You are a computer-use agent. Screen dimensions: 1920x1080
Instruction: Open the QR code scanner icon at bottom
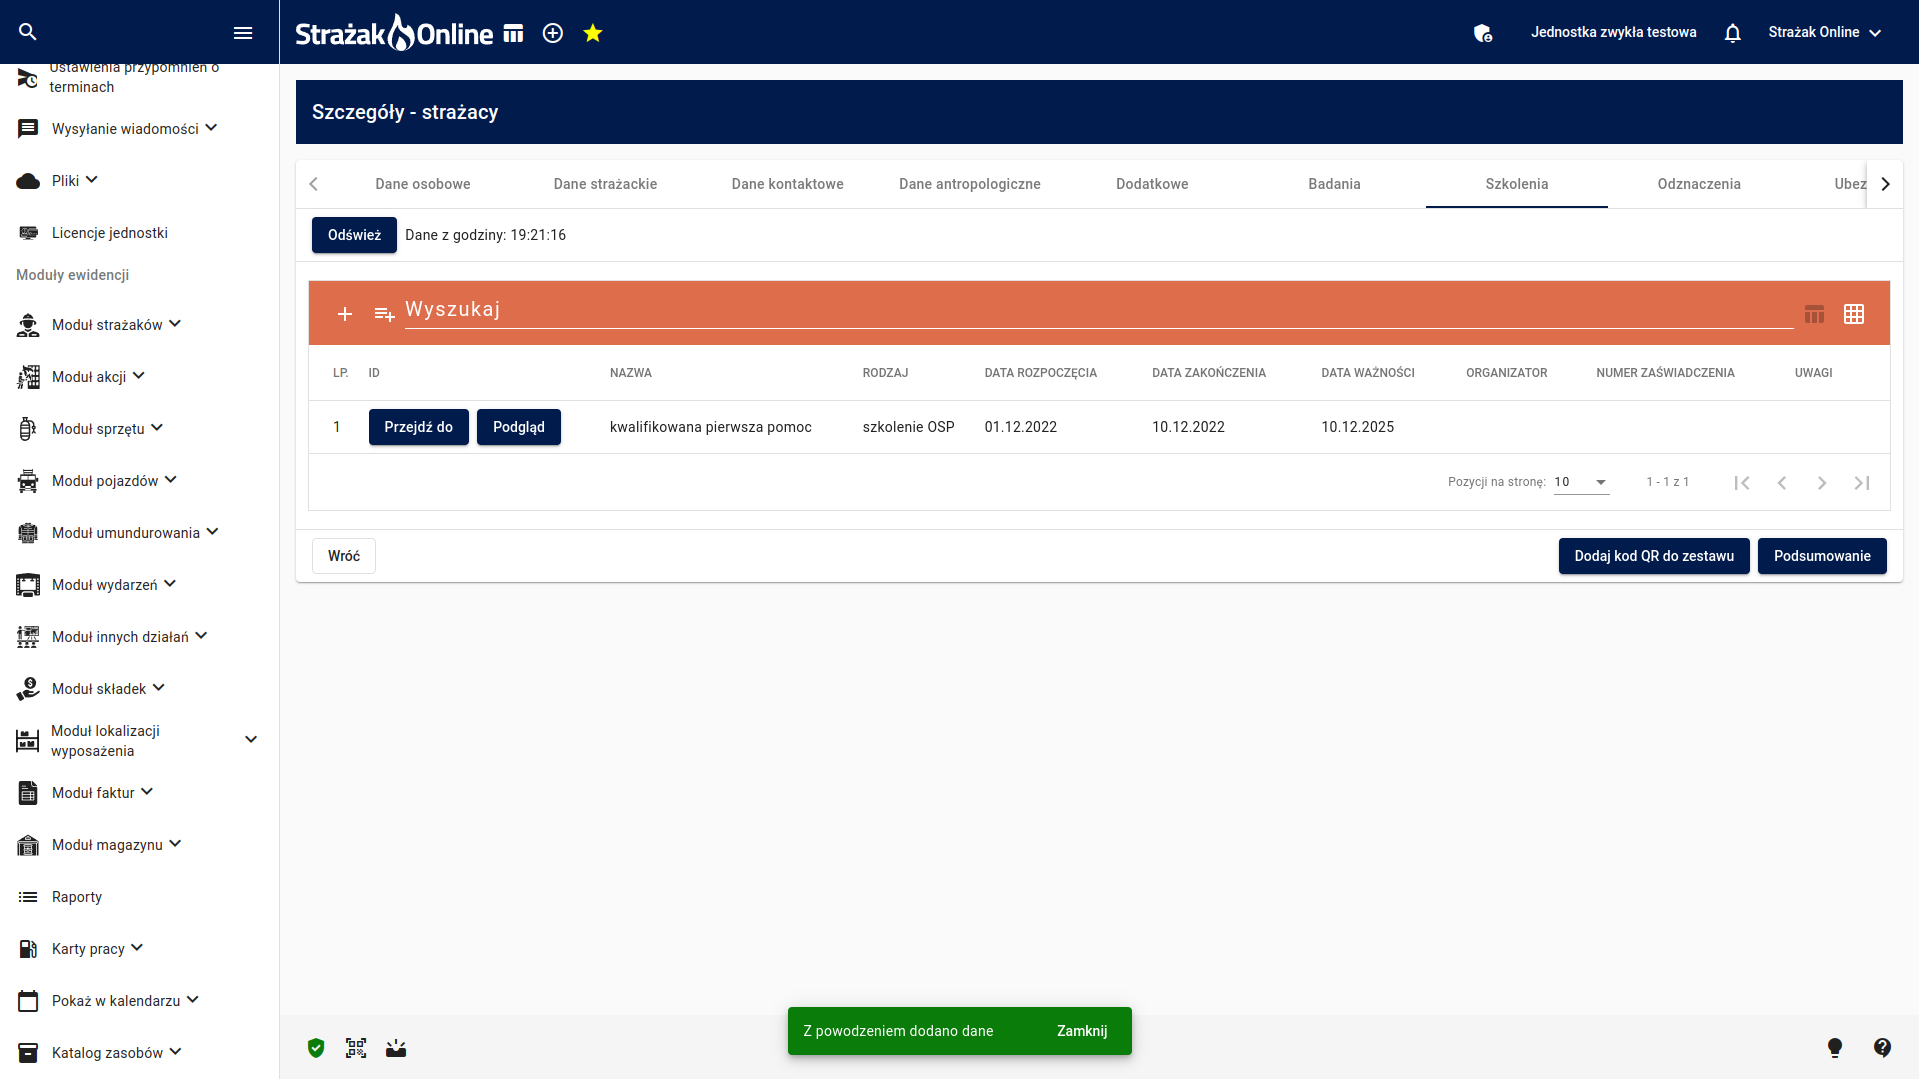[356, 1048]
